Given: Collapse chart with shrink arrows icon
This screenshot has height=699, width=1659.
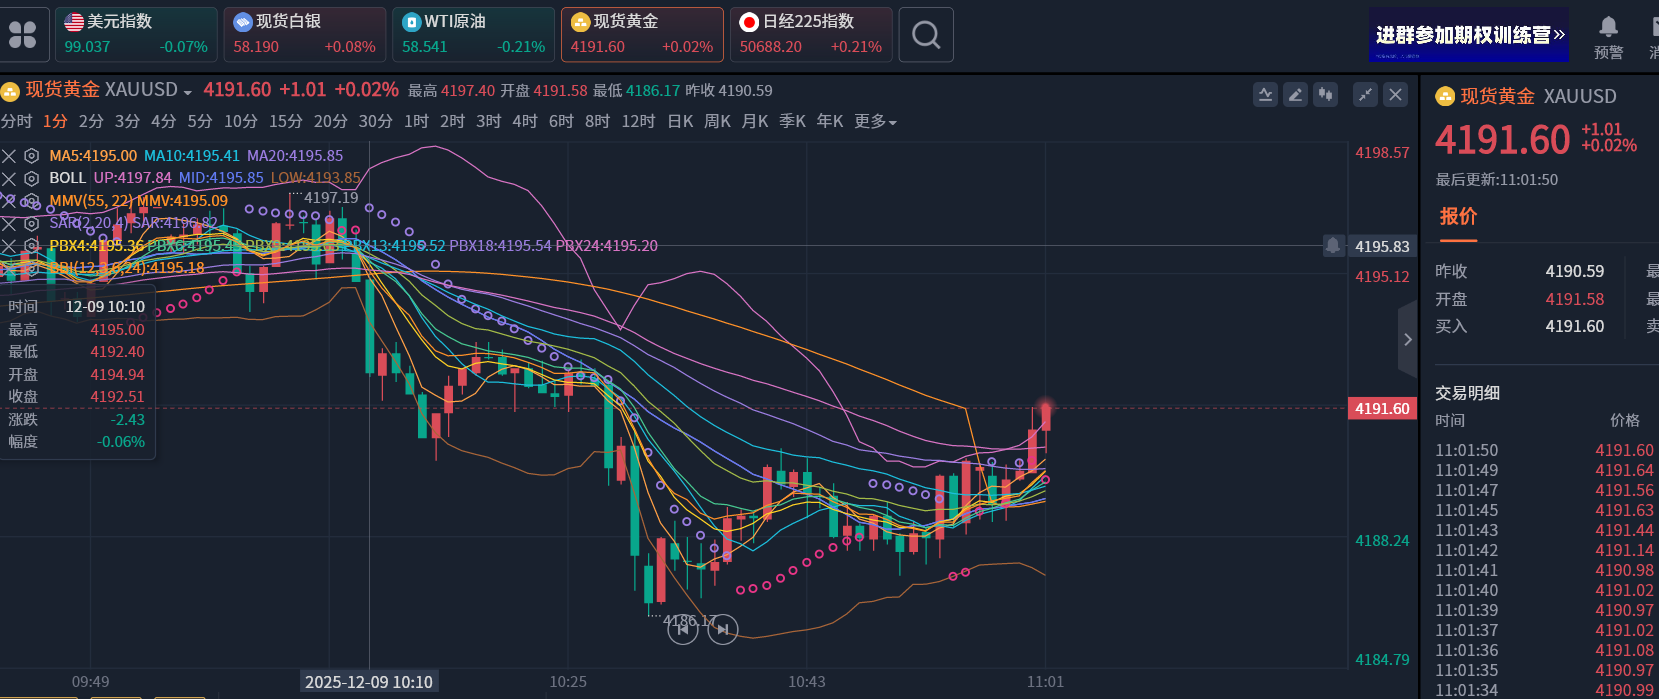Looking at the screenshot, I should coord(1365,95).
